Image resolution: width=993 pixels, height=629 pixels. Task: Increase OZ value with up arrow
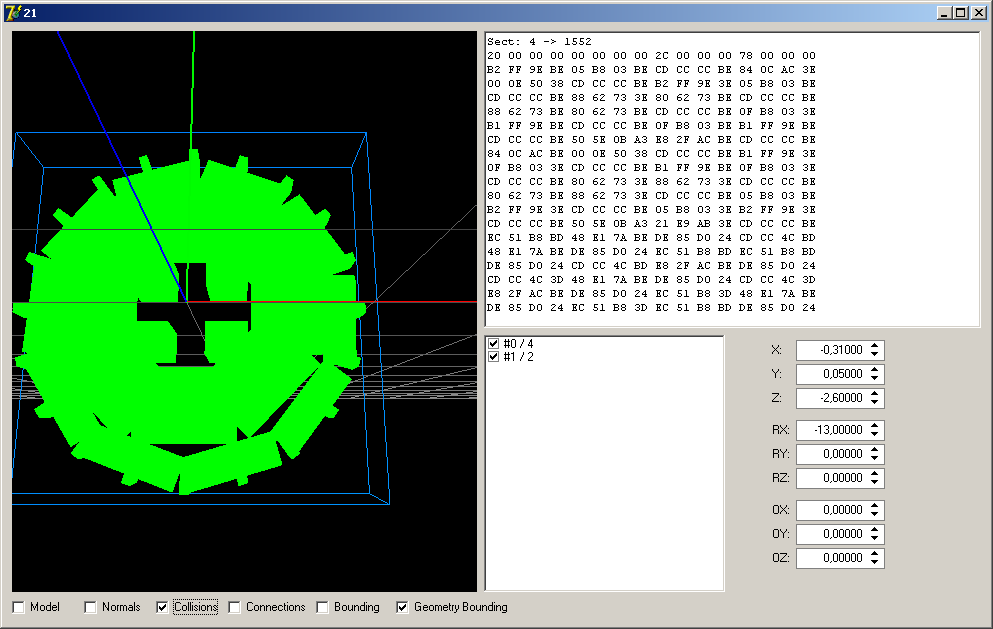pos(875,553)
